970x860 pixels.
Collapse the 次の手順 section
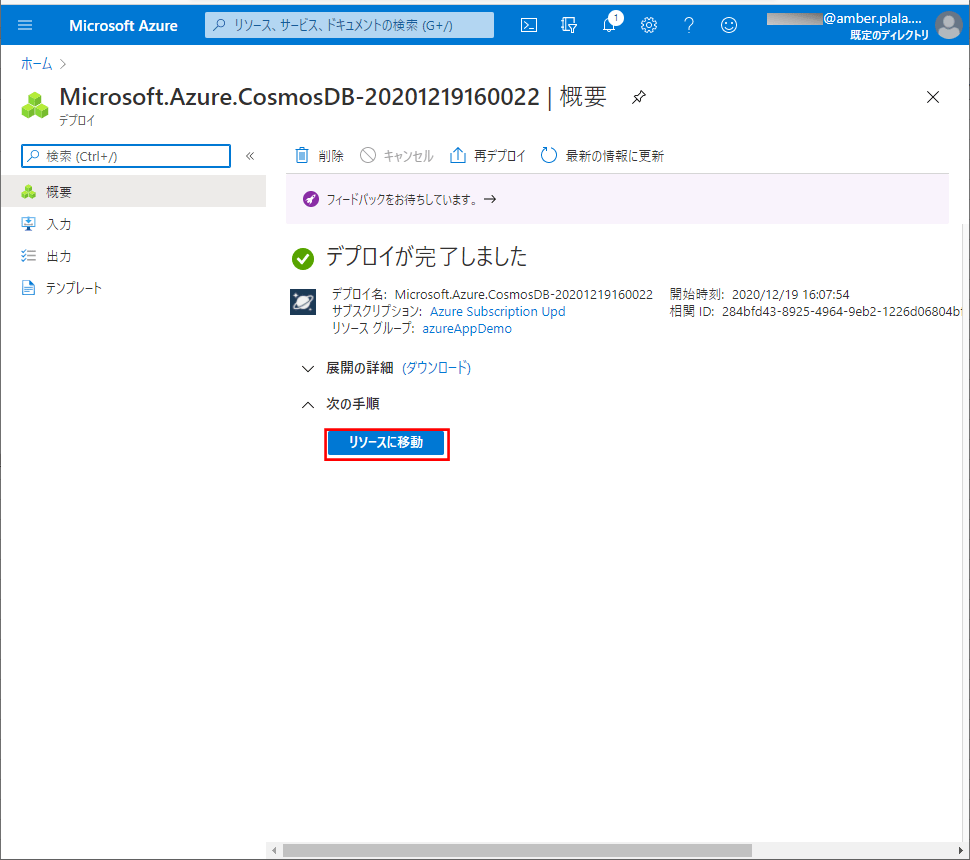pos(307,405)
